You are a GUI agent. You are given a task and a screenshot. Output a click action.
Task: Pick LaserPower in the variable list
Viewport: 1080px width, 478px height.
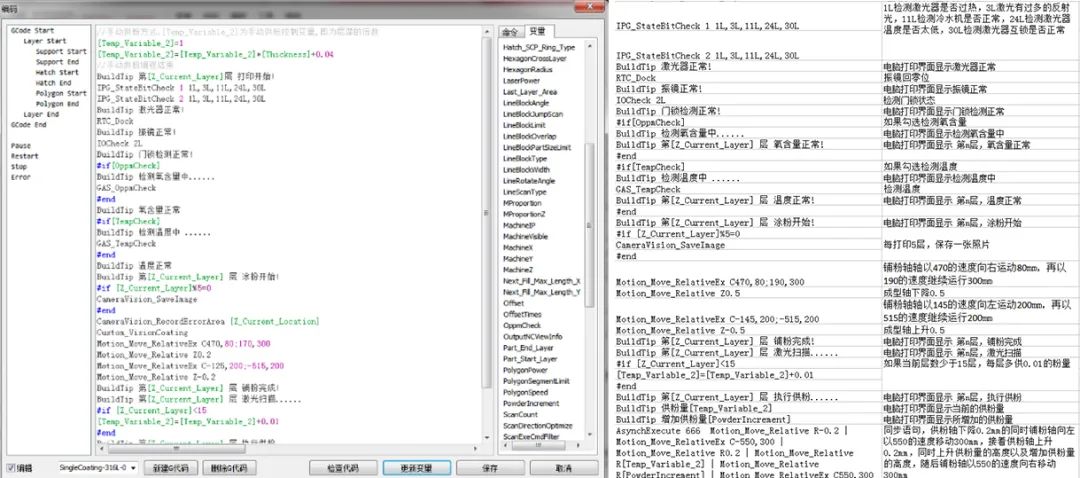(x=523, y=81)
